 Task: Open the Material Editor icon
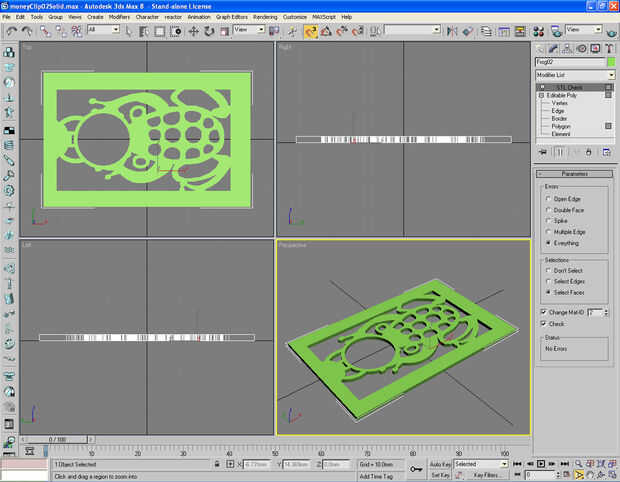click(539, 31)
